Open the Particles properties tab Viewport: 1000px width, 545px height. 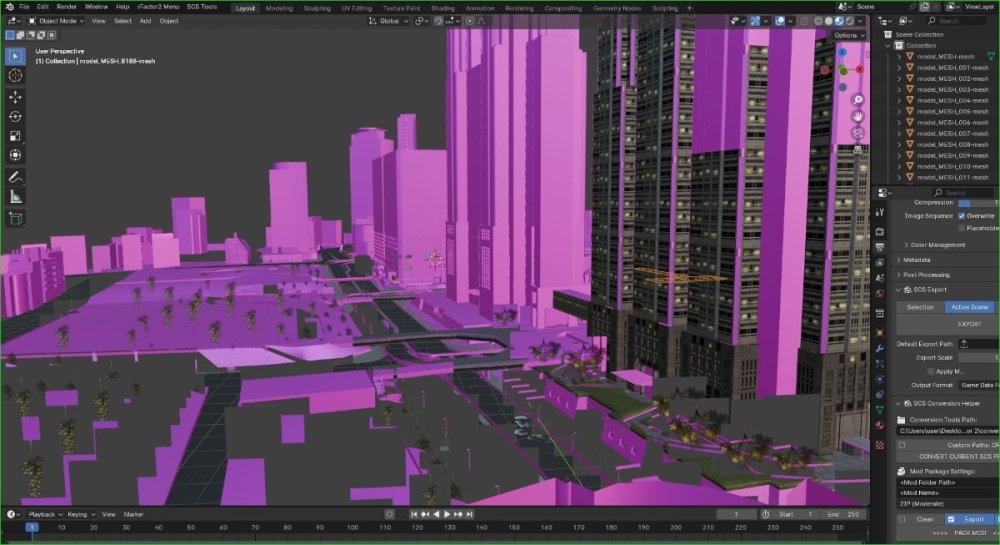point(880,363)
